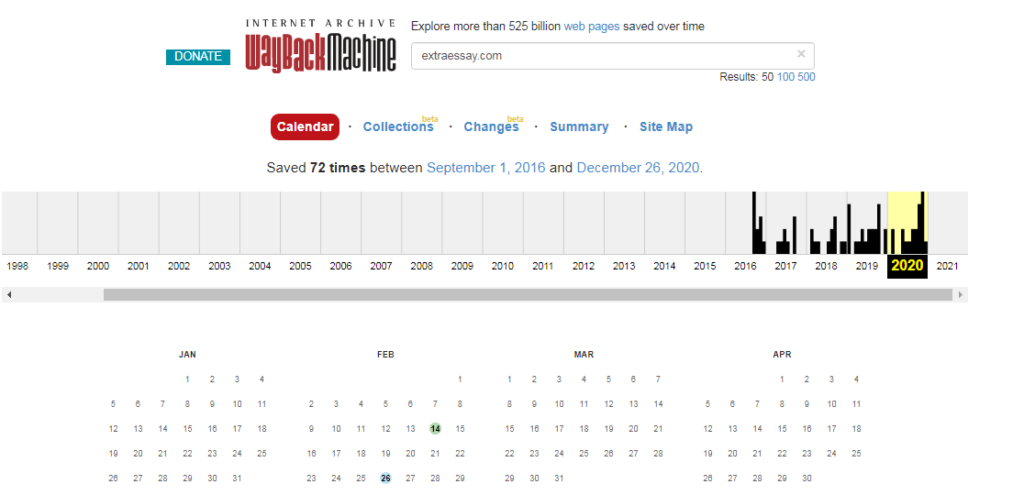Select year 2017 in the timeline
Image resolution: width=1024 pixels, height=495 pixels.
pos(786,266)
